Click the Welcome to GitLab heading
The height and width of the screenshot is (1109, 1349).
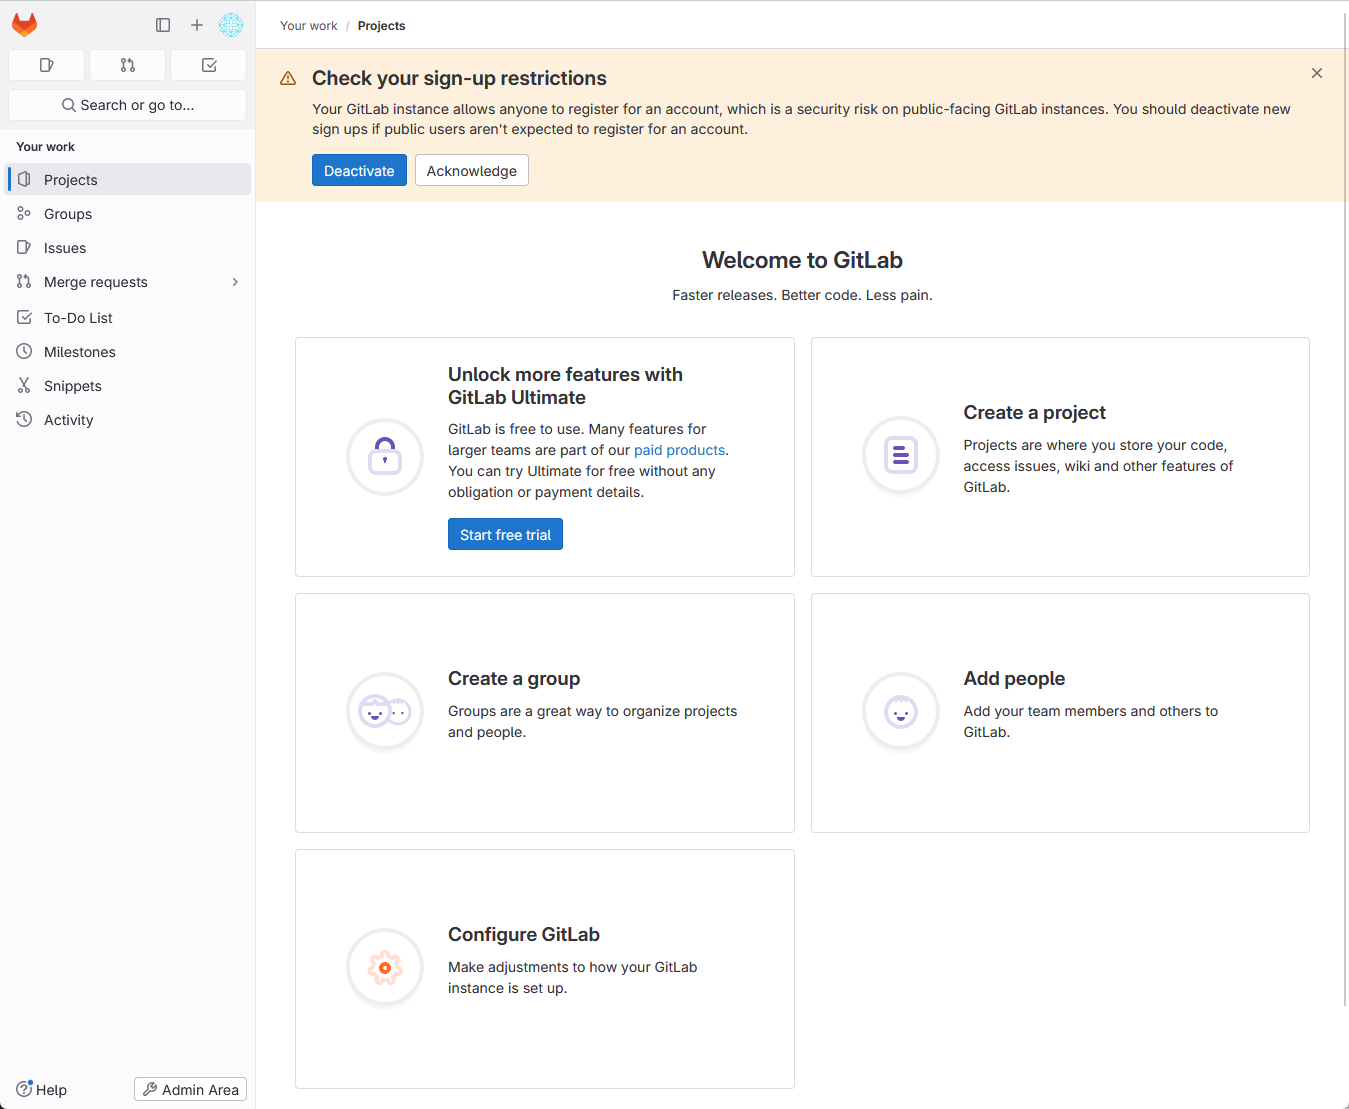coord(802,260)
